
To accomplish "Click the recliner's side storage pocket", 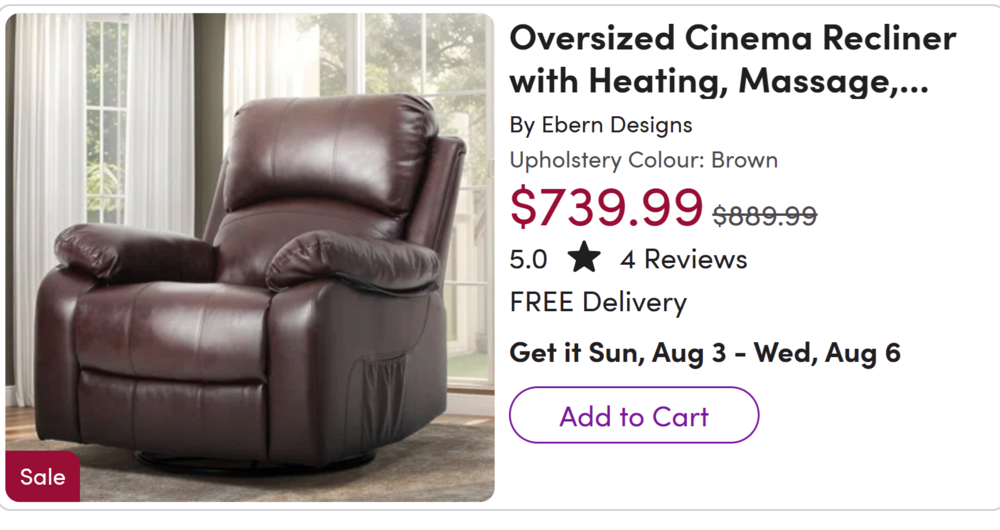I will tap(386, 388).
